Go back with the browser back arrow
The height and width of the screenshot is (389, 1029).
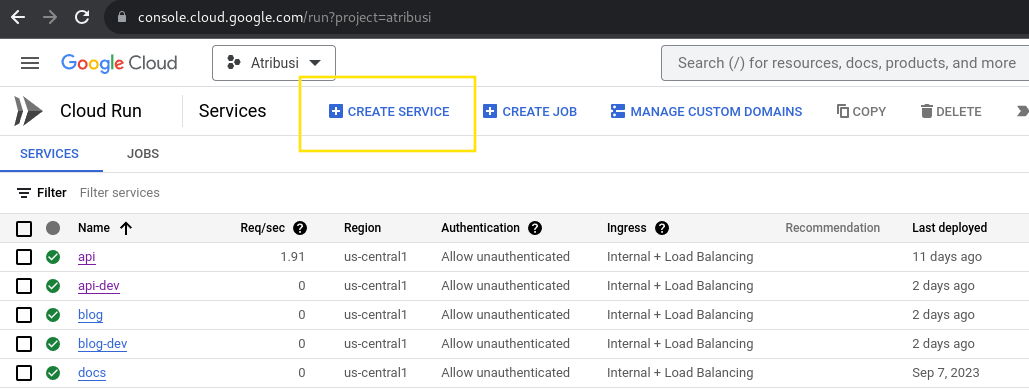point(18,17)
